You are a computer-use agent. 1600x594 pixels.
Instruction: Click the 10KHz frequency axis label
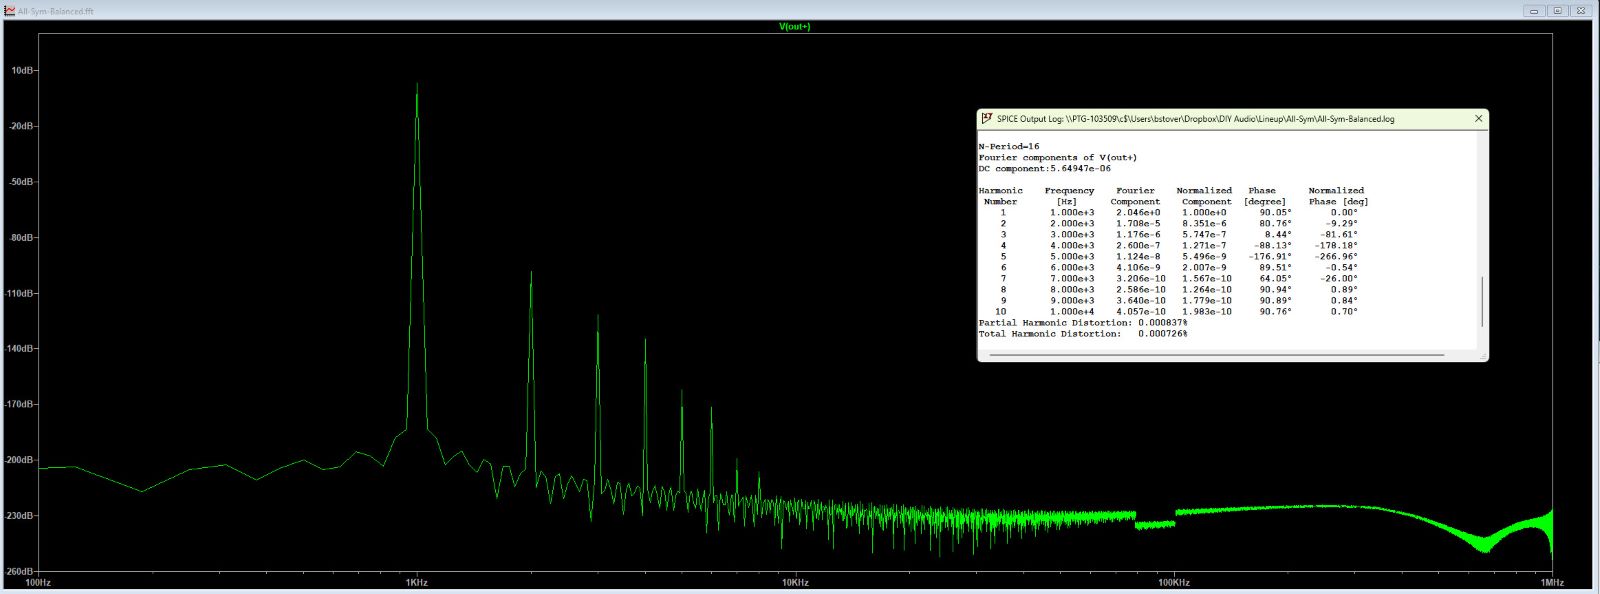coord(795,582)
